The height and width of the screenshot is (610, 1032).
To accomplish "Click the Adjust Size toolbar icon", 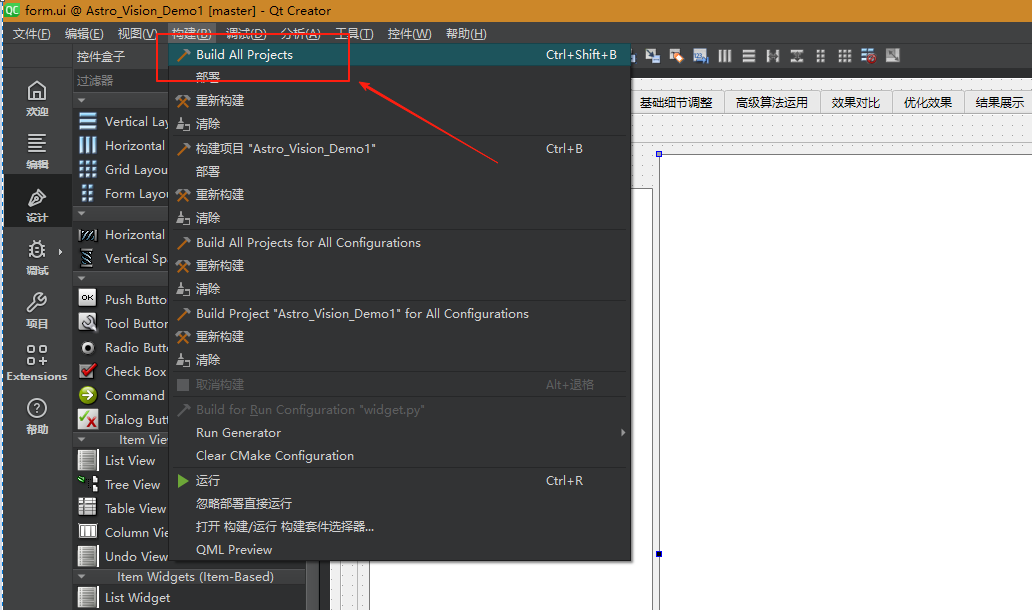I will (x=892, y=56).
